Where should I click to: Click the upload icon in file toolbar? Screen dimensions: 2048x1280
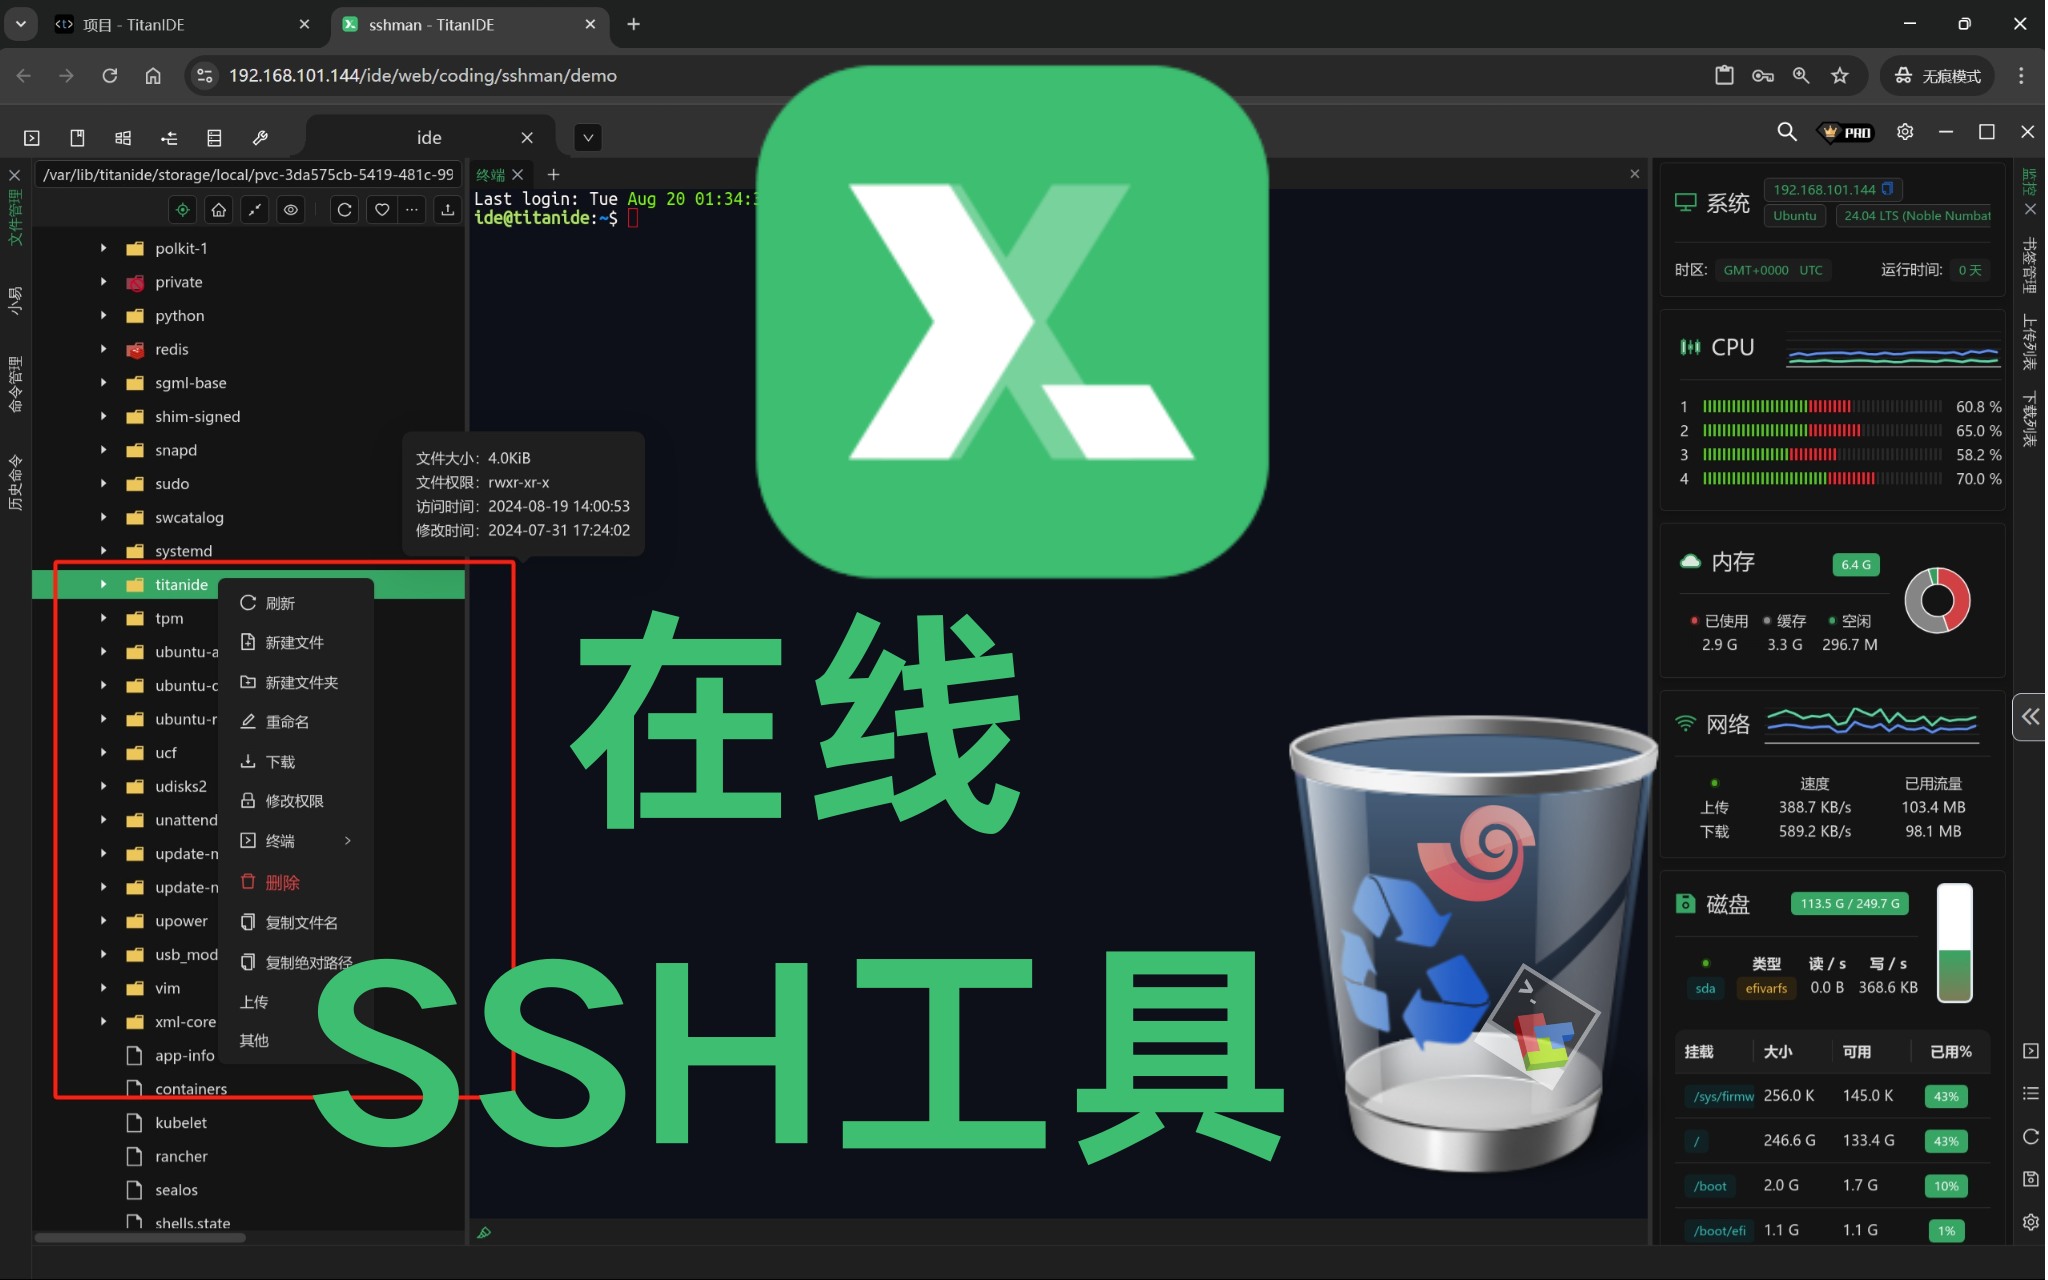[447, 210]
